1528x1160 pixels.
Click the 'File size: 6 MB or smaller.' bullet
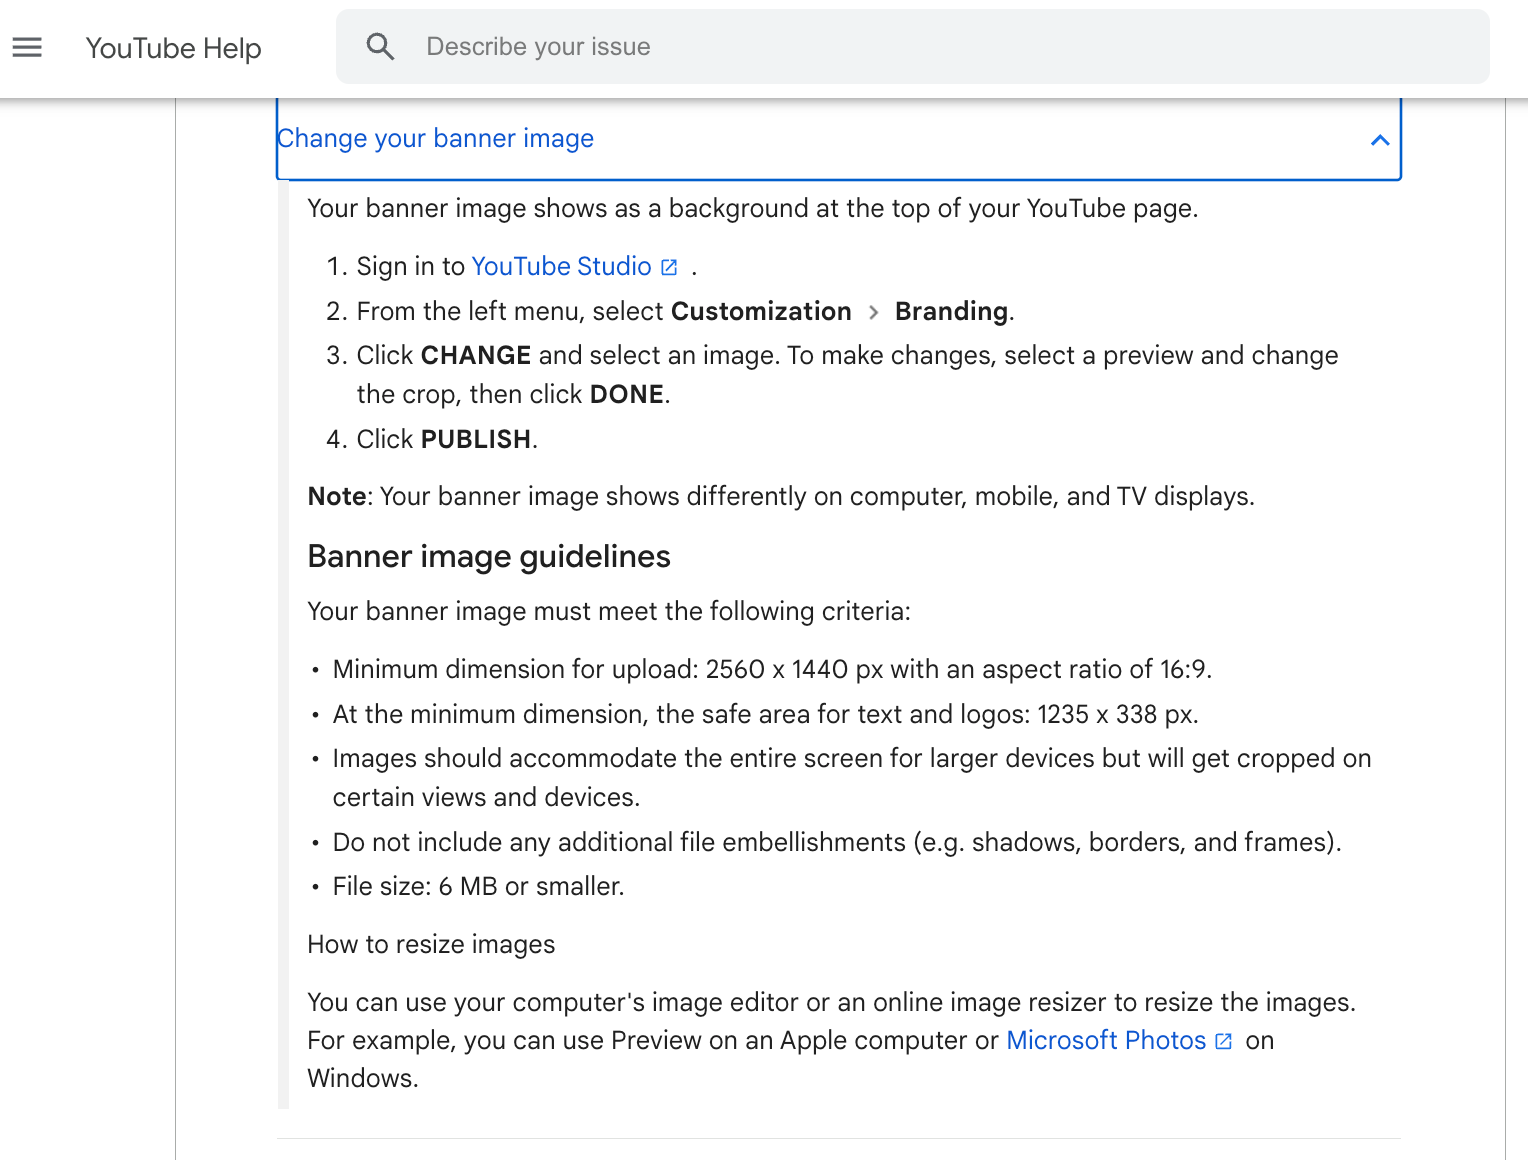click(478, 886)
